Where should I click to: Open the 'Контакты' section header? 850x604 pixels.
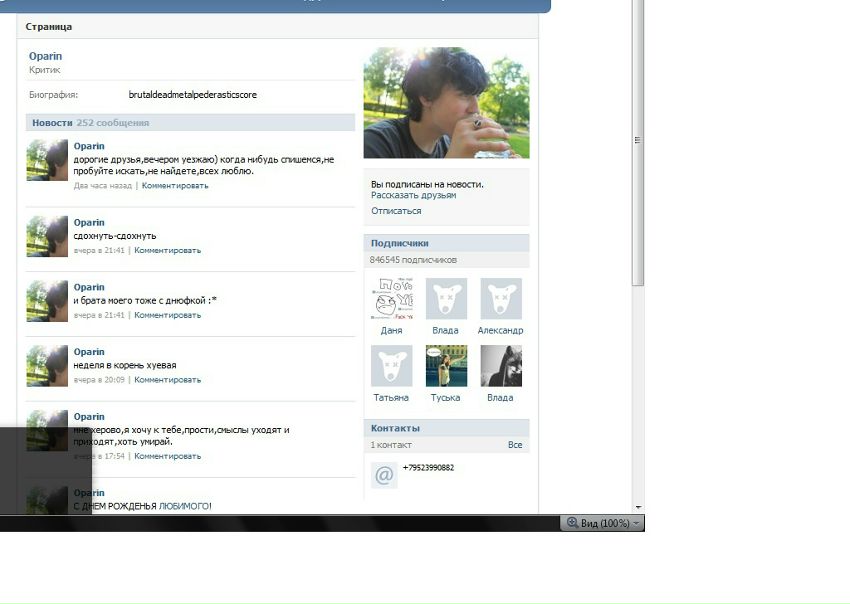click(395, 428)
